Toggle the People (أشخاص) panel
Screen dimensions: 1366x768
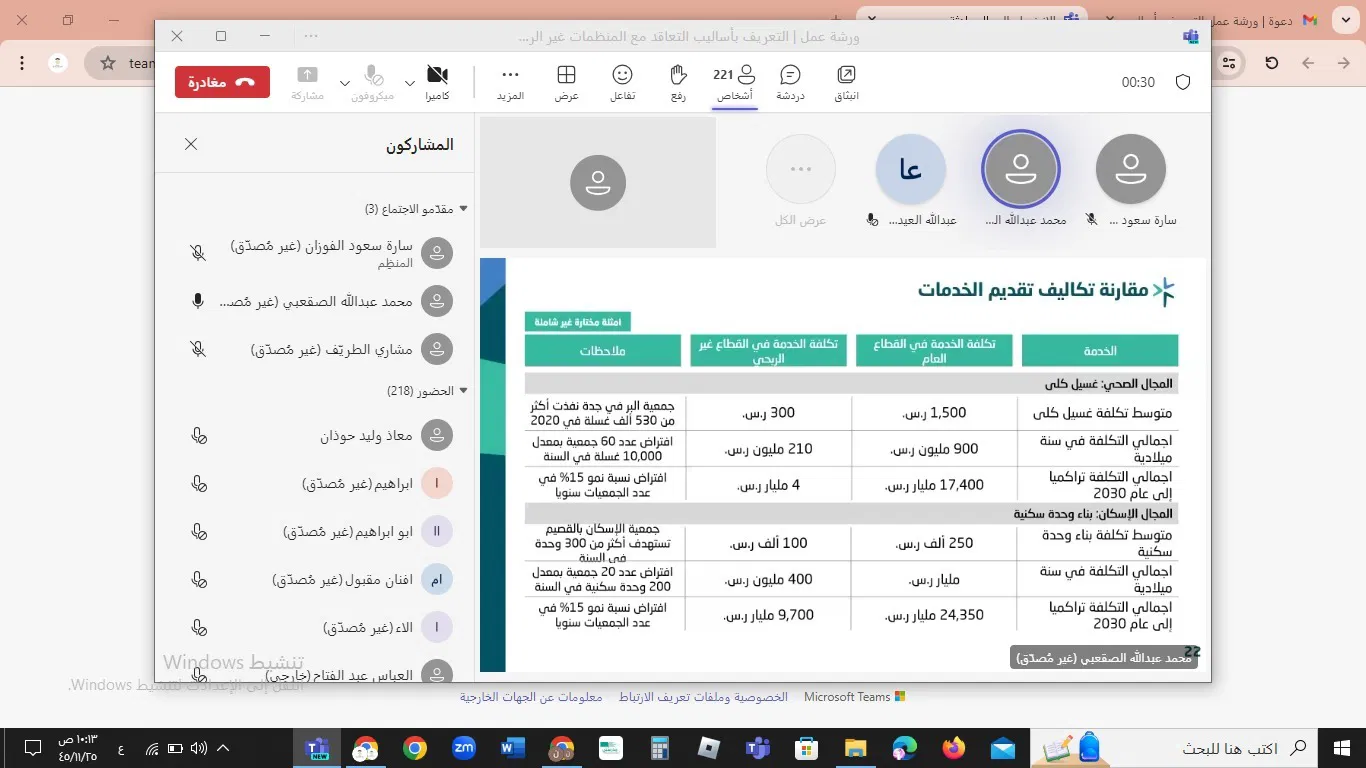pos(734,83)
